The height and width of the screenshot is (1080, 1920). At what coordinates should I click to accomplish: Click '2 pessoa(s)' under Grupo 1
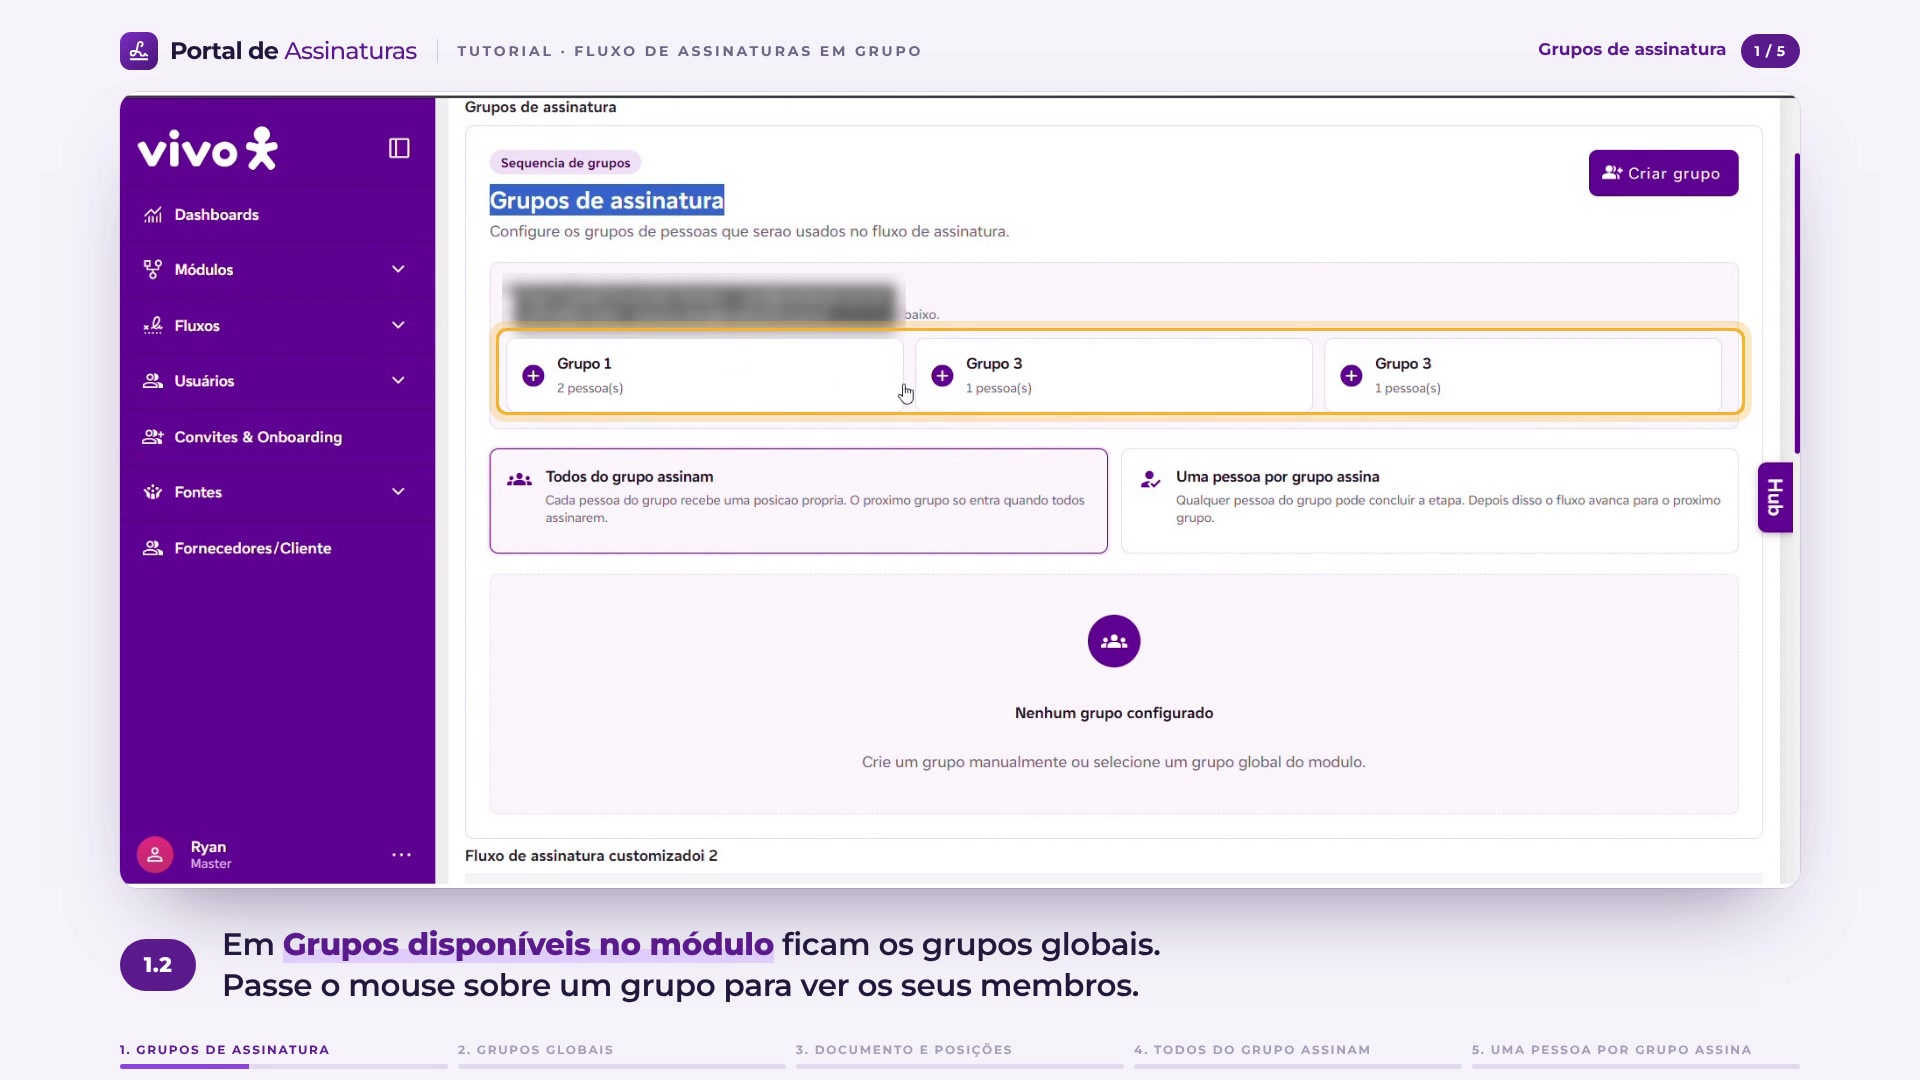(x=590, y=388)
